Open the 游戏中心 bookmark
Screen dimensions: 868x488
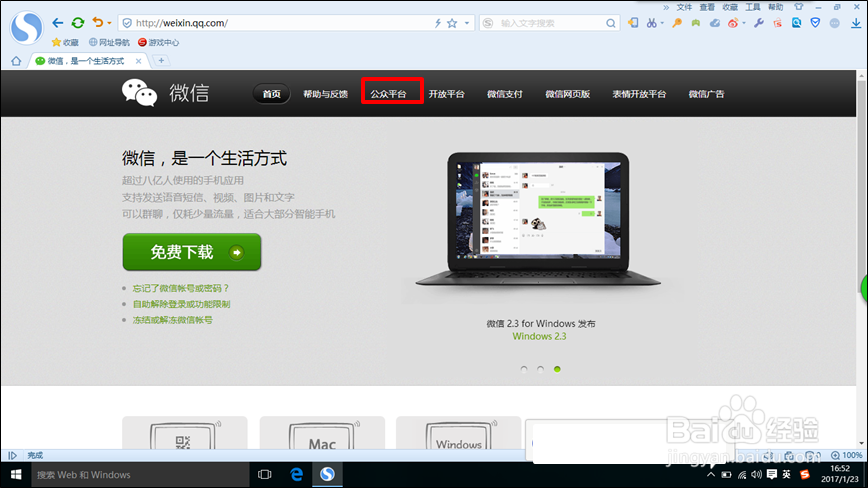pos(158,43)
